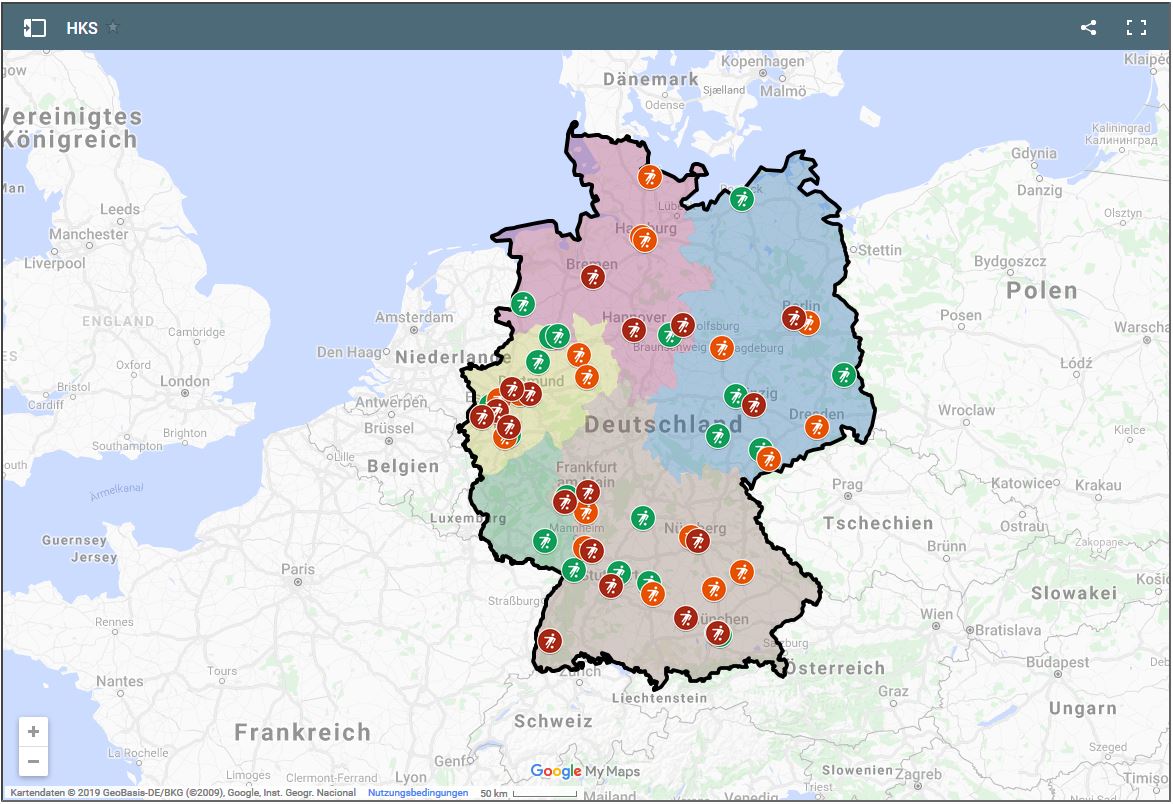Select the green marker near Rostock

[x=741, y=200]
